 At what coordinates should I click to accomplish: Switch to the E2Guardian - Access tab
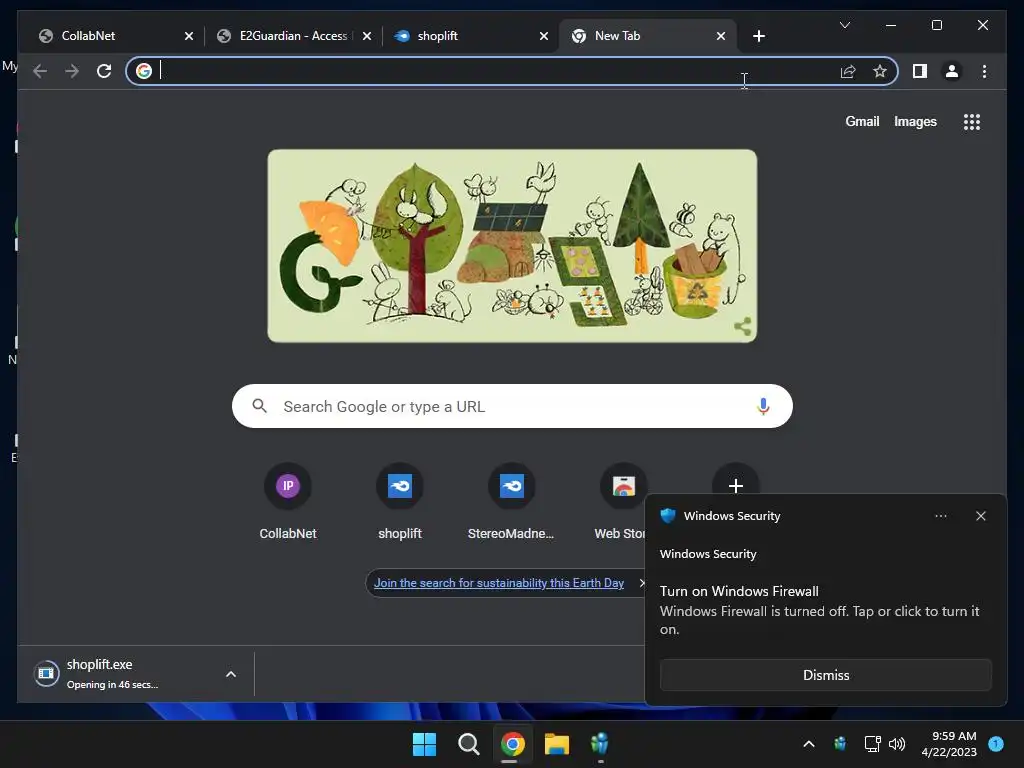coord(293,36)
